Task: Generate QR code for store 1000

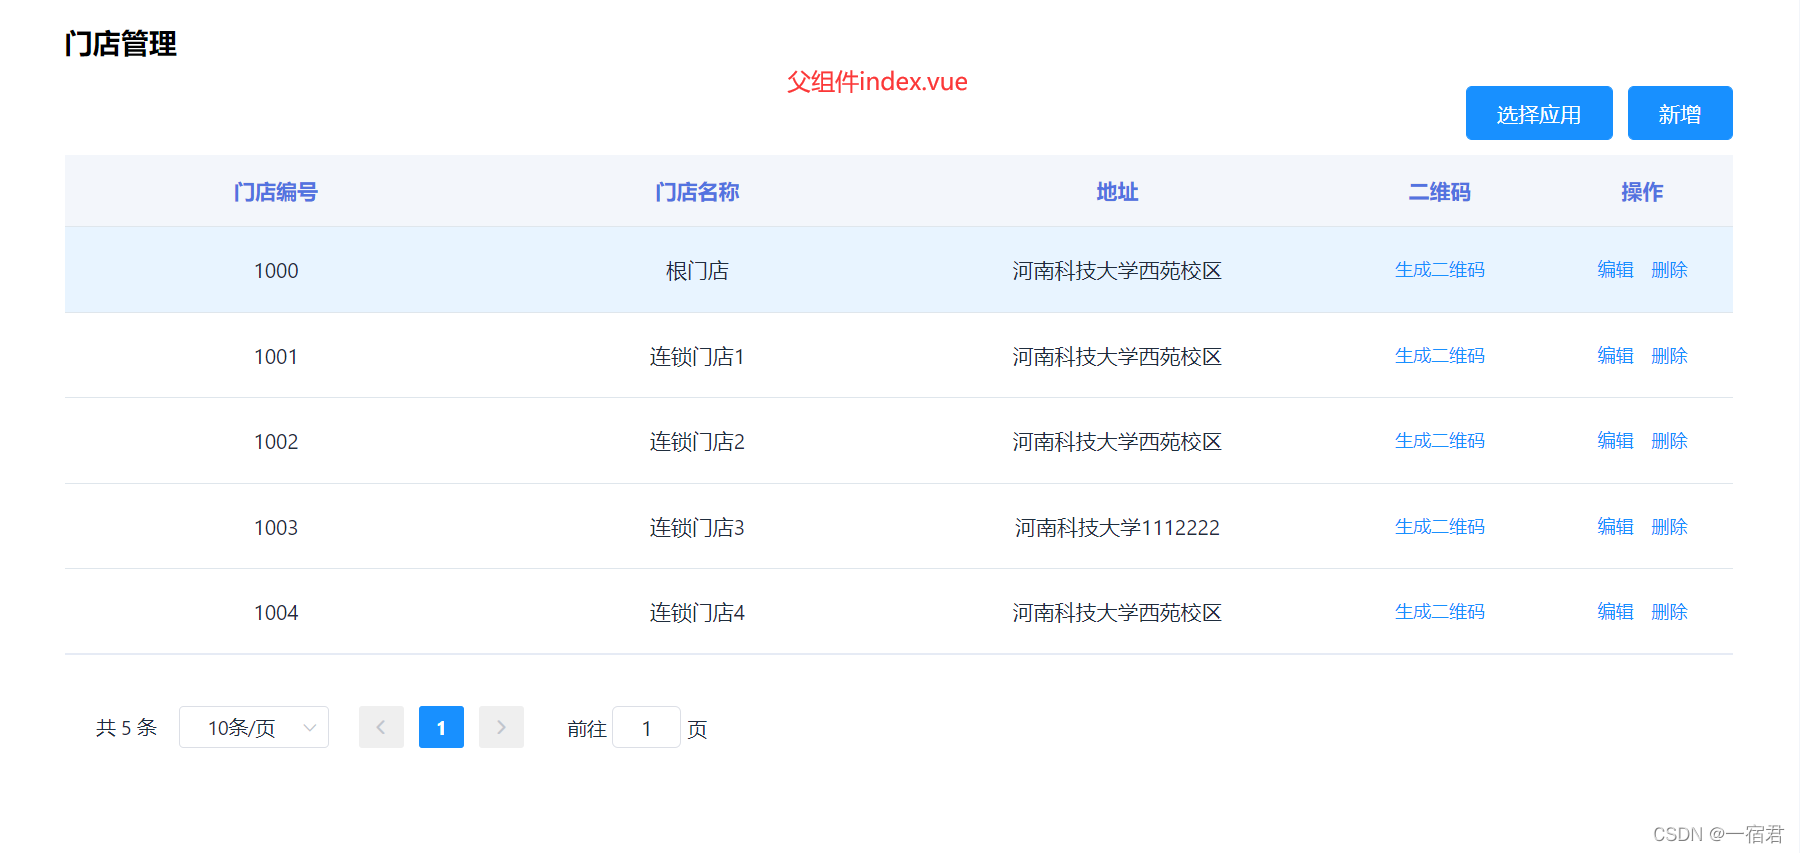Action: pos(1439,270)
